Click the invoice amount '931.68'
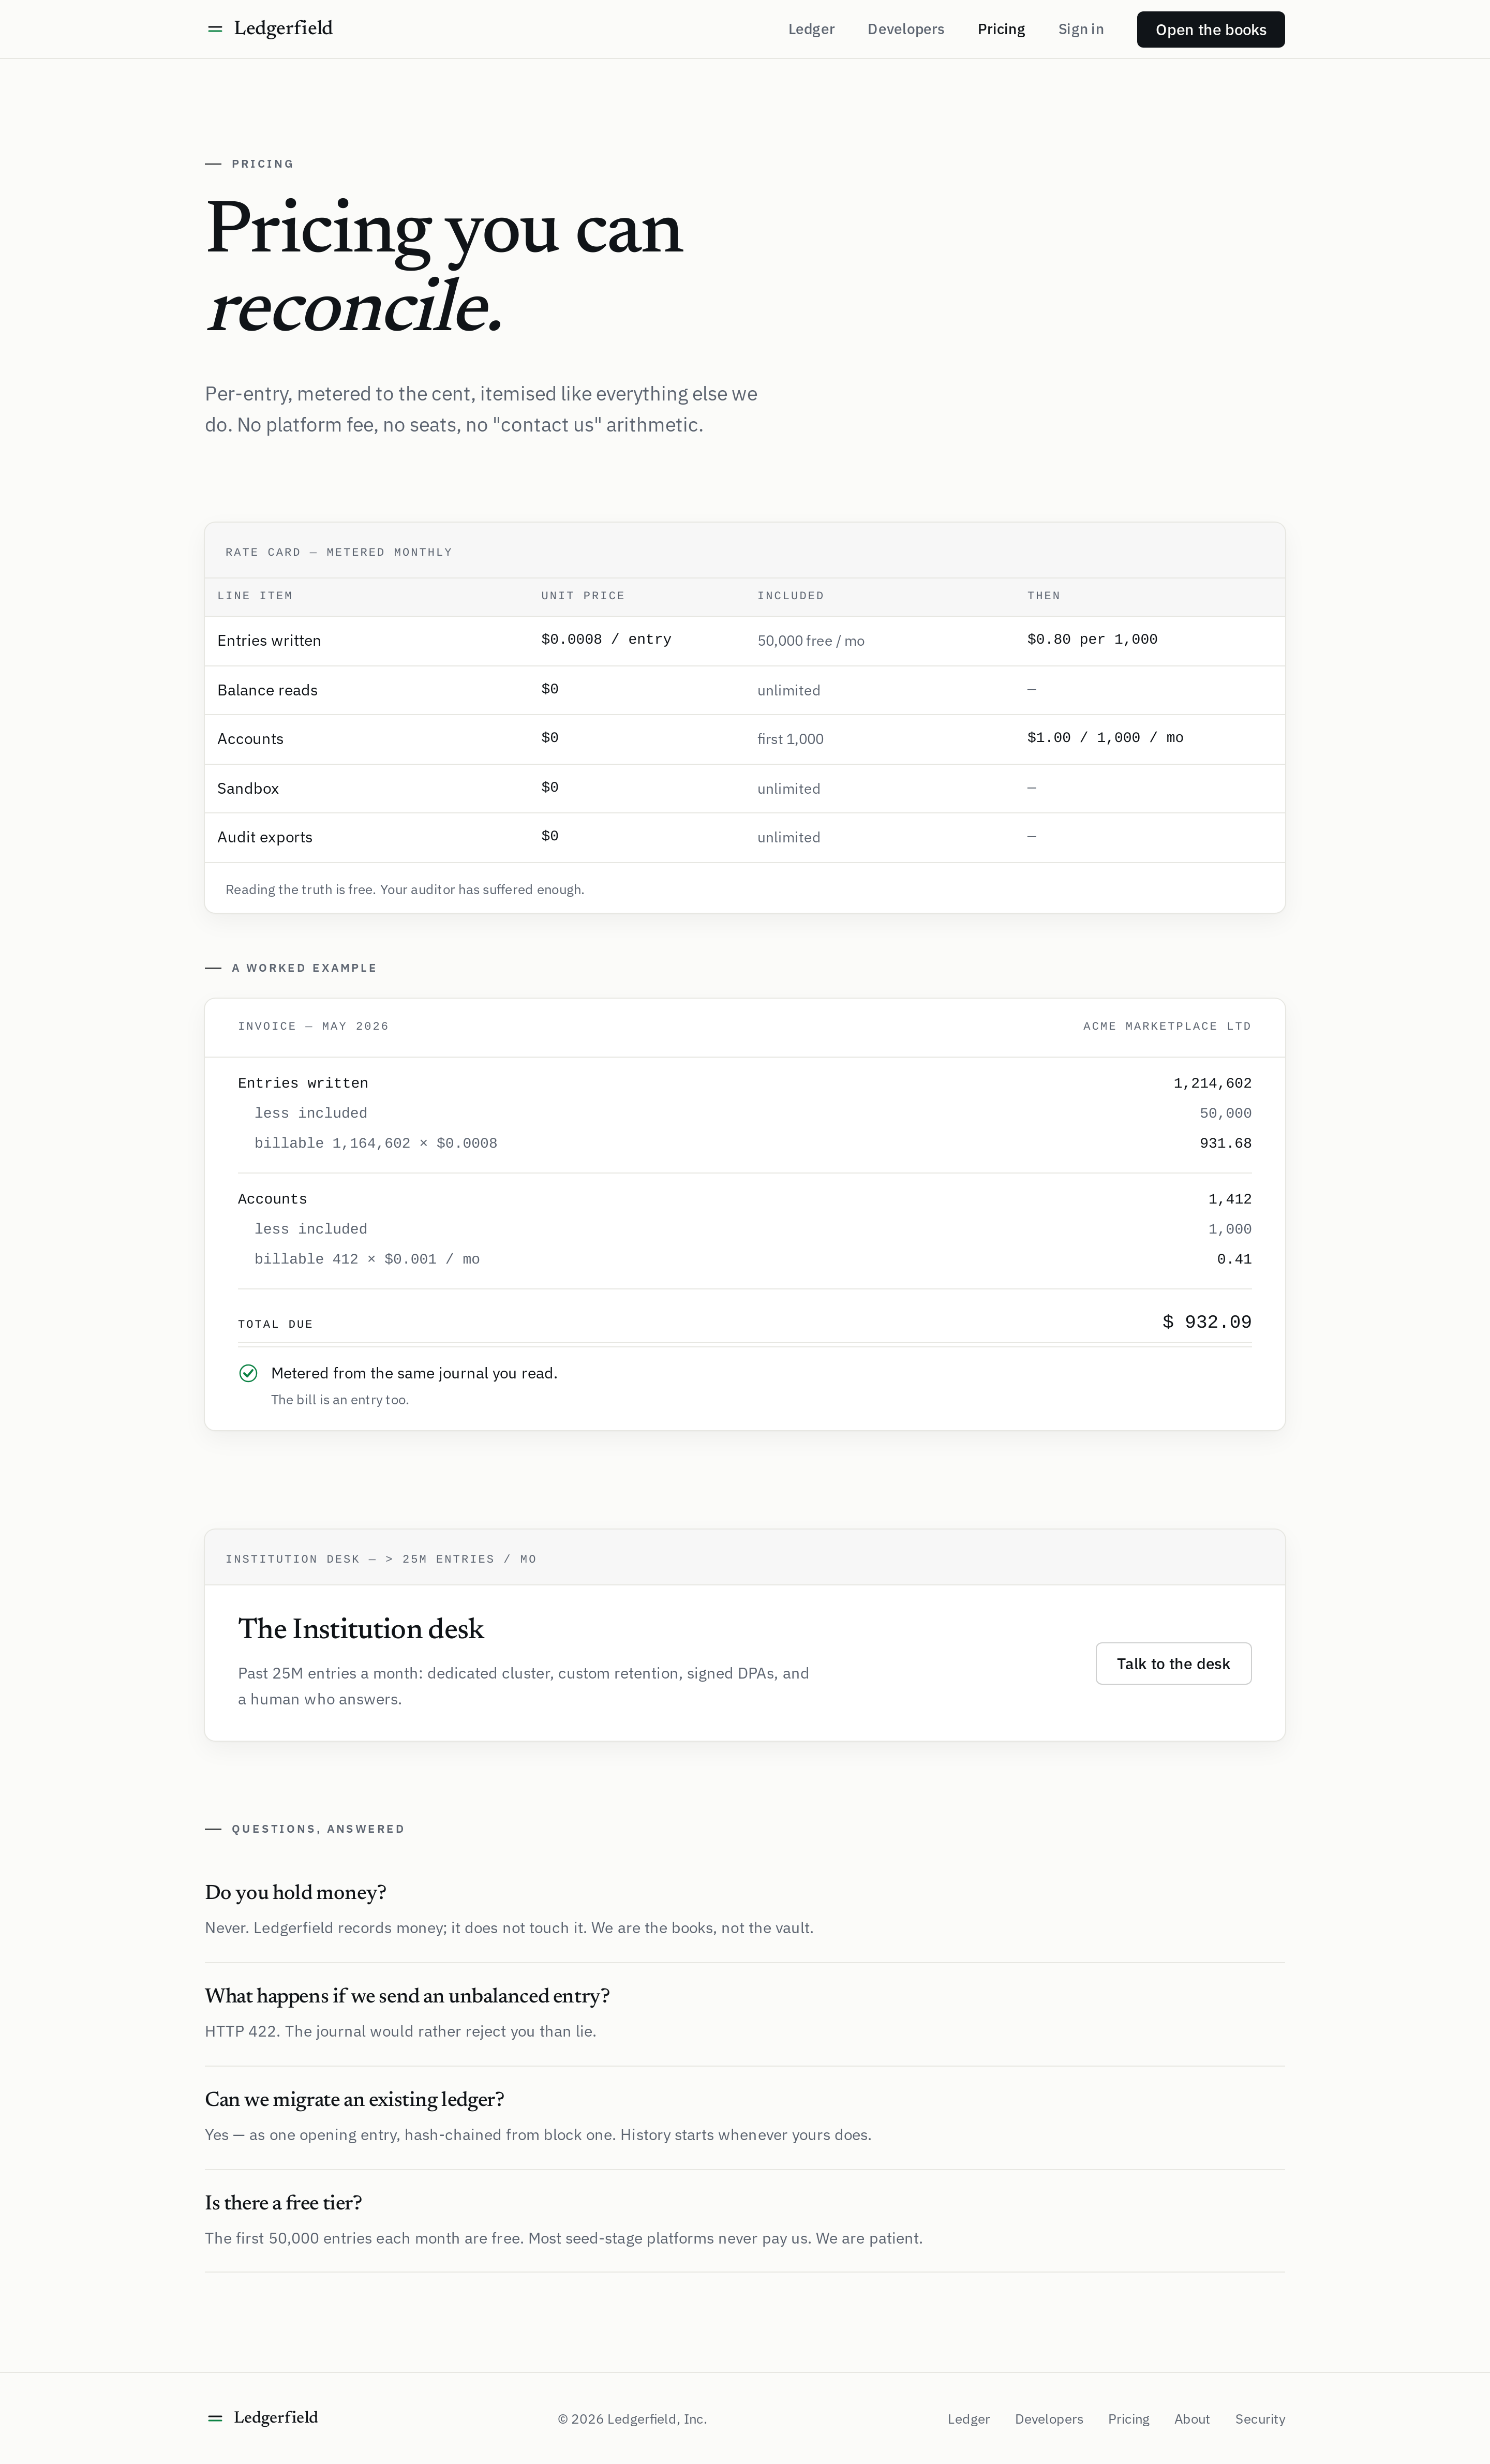This screenshot has height=2464, width=1490. tap(1226, 1143)
